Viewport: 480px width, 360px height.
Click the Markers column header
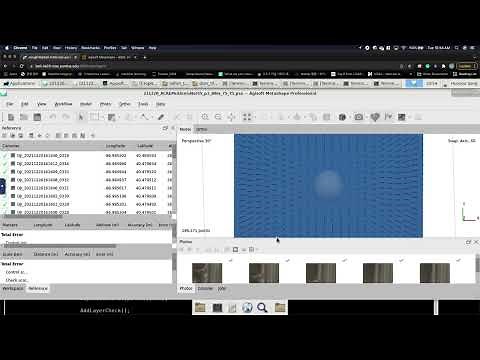[10, 225]
